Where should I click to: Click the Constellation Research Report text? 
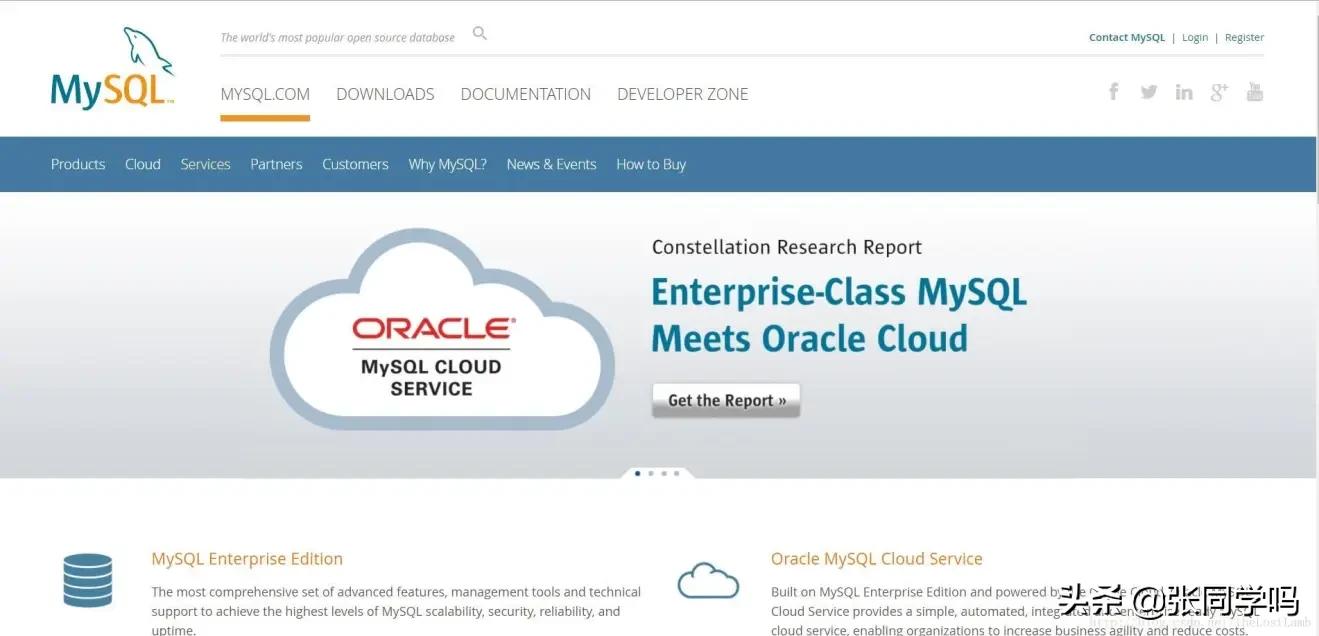click(787, 247)
